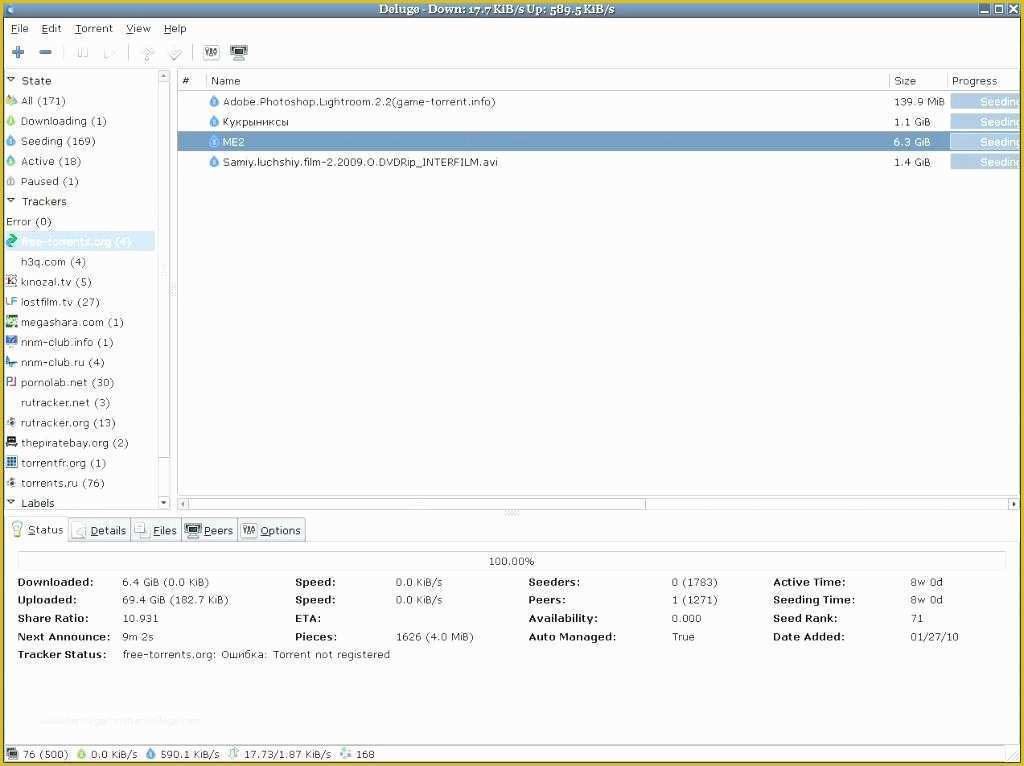
Task: Switch to the Options tab
Action: tap(272, 530)
